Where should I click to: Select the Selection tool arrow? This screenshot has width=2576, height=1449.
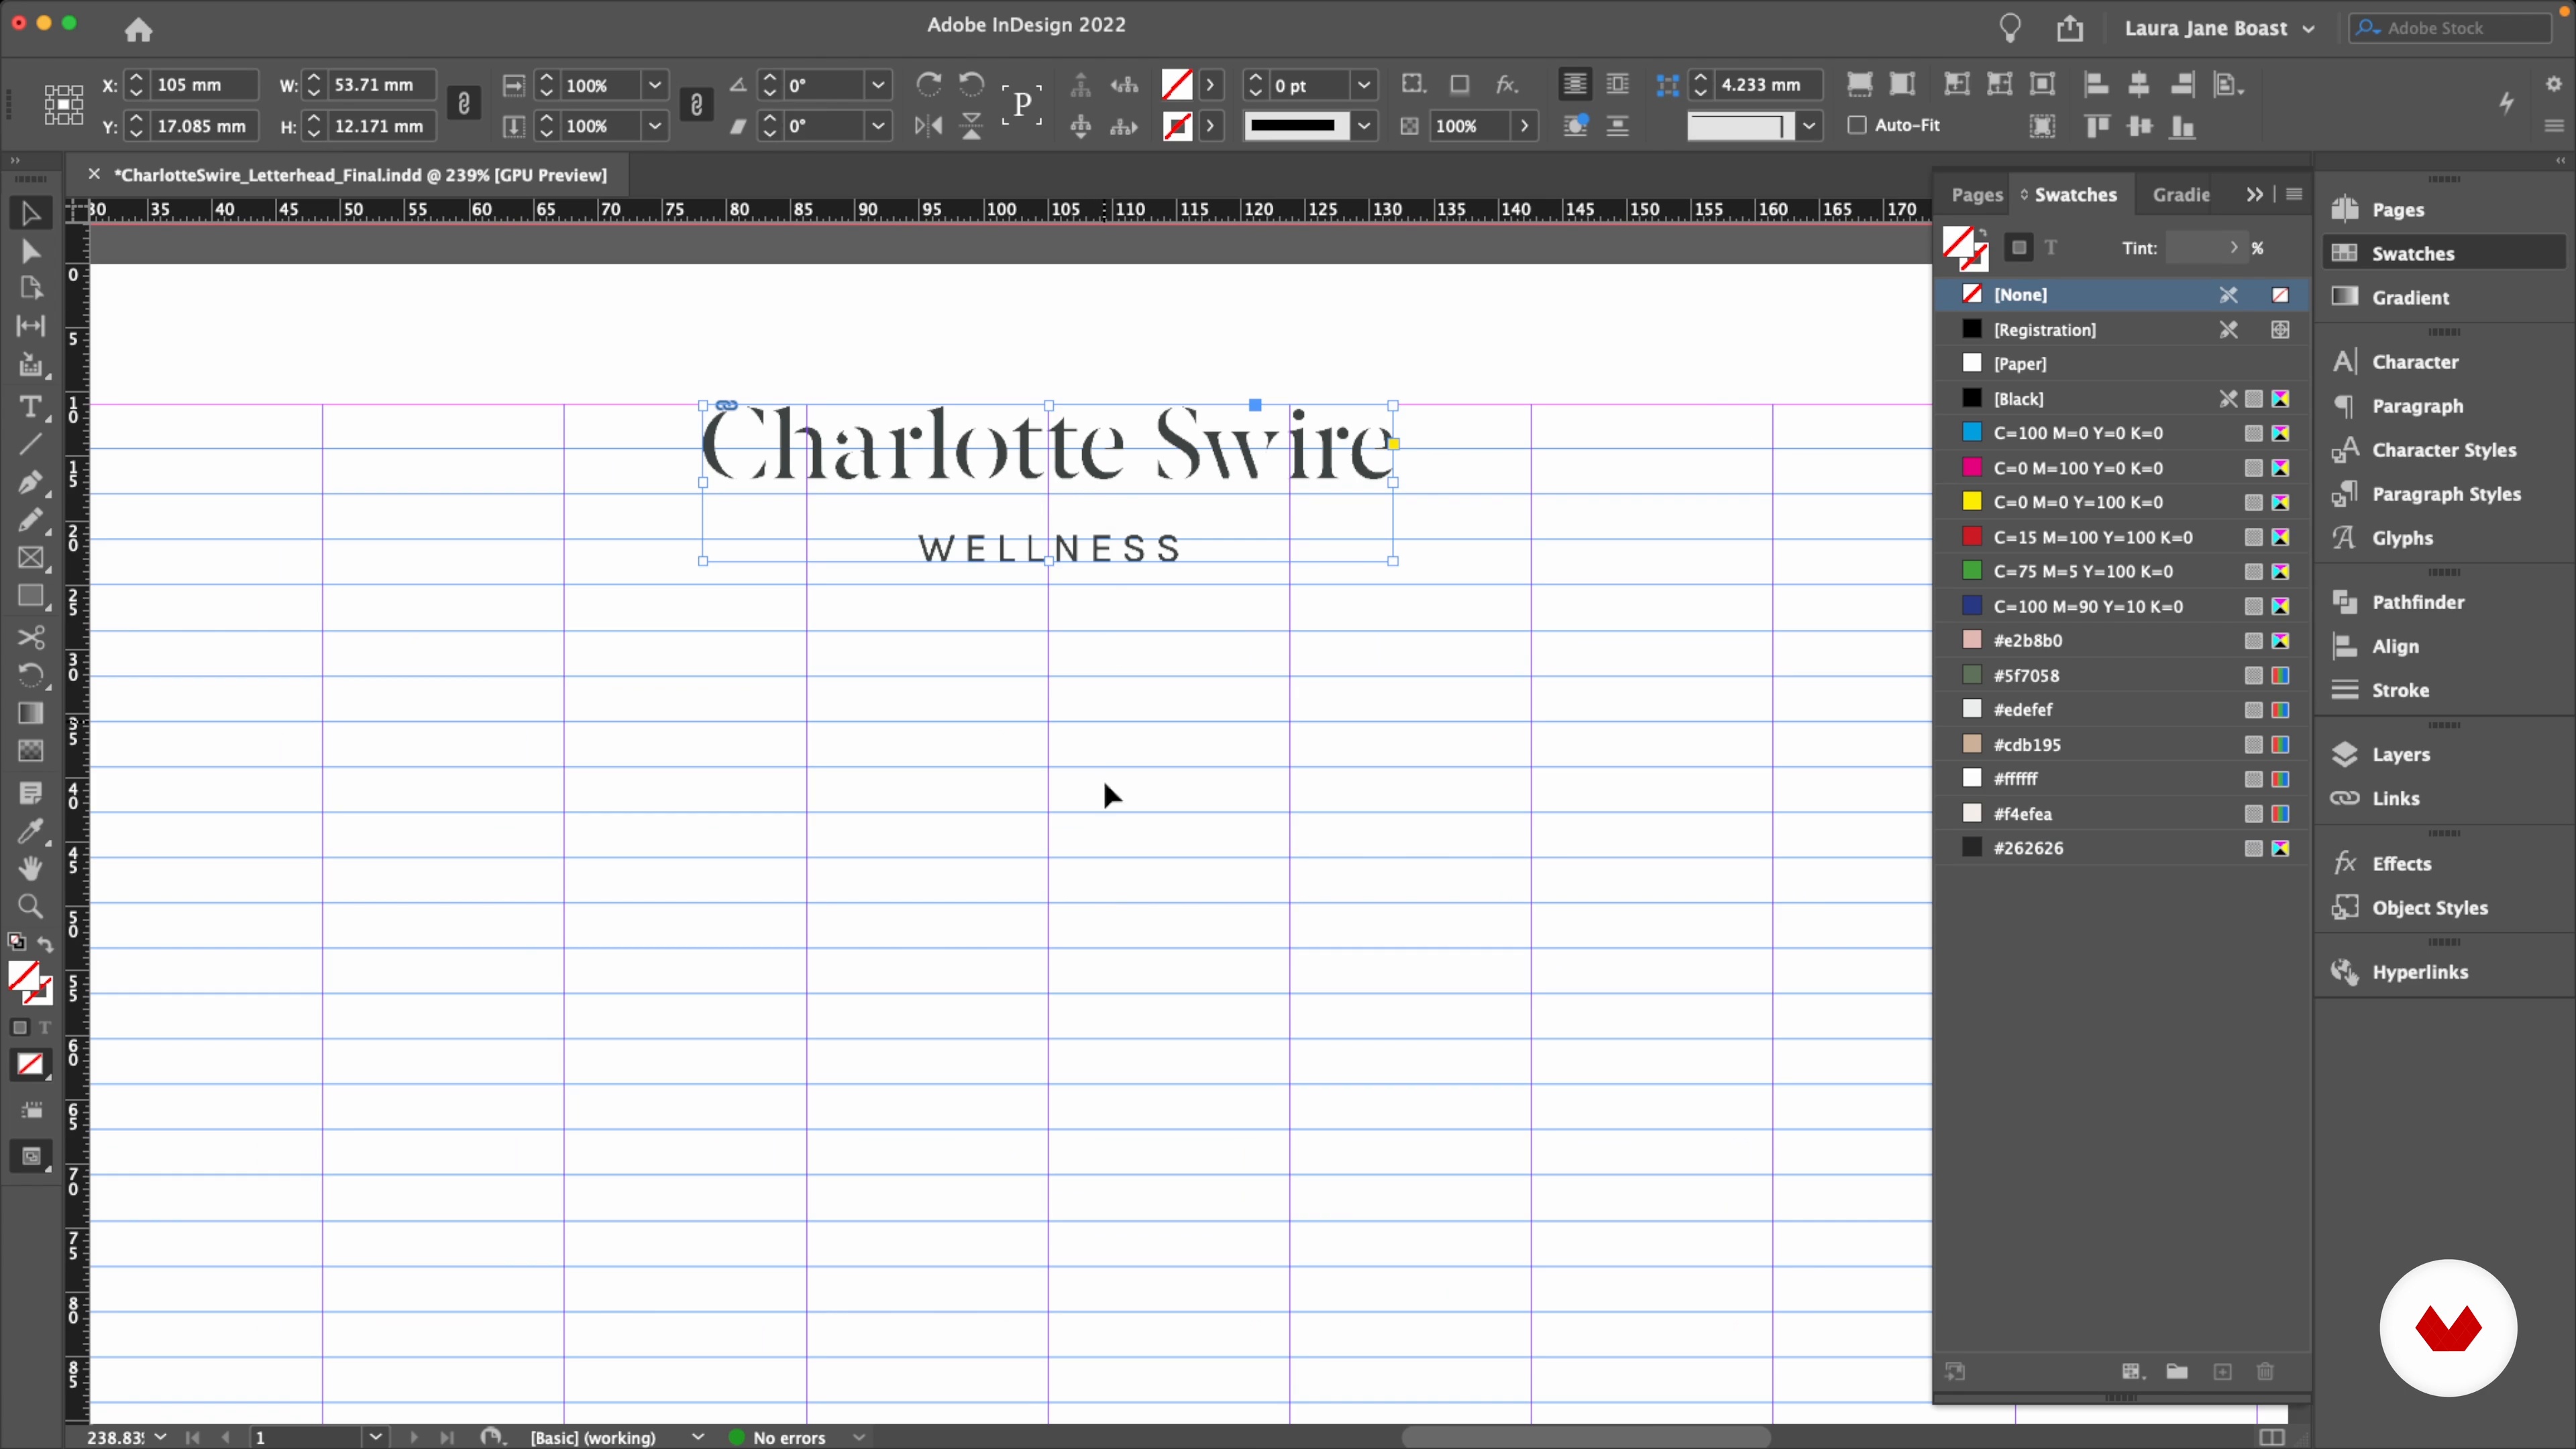(30, 213)
